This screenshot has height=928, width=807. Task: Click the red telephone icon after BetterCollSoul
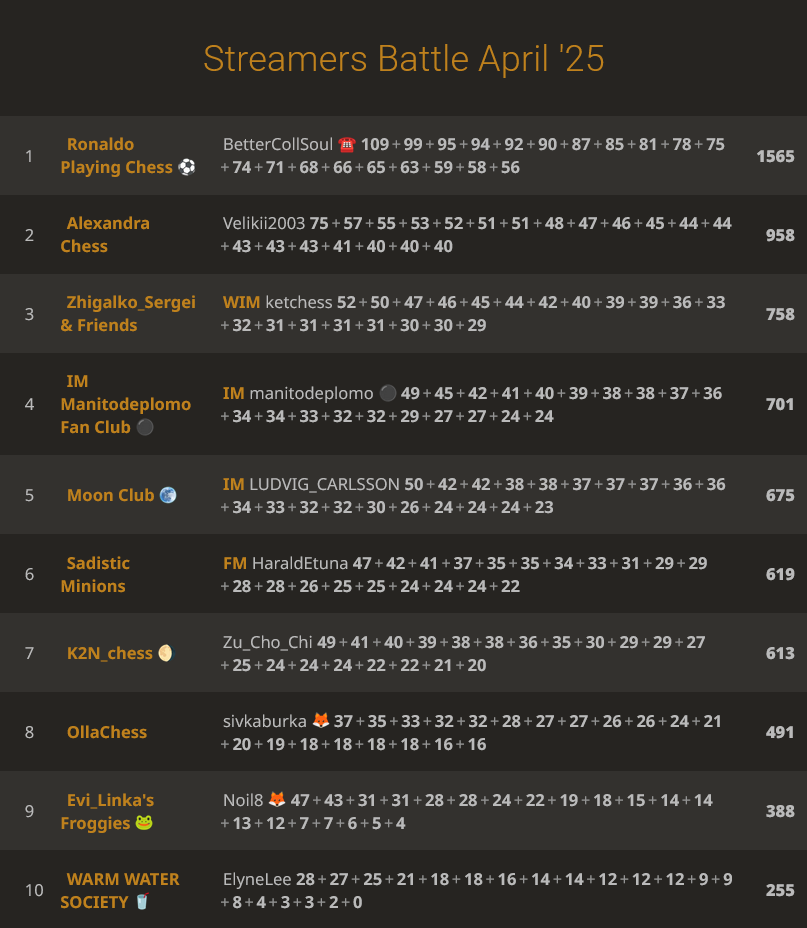[x=347, y=145]
